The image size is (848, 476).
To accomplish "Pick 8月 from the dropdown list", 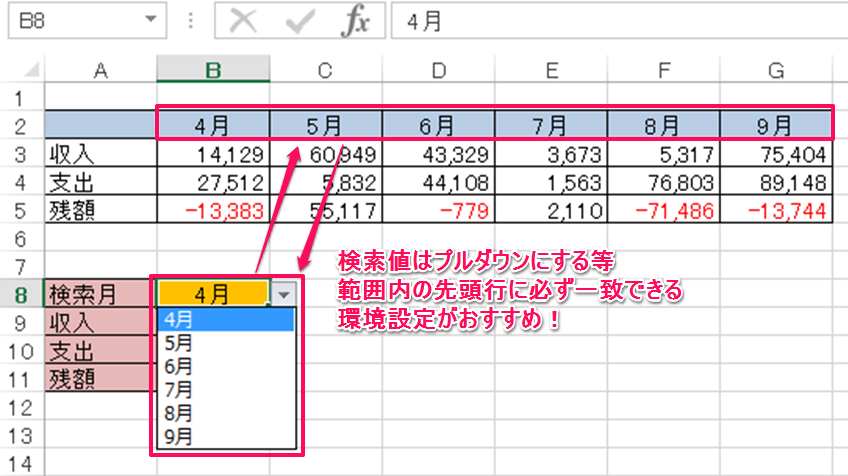I will point(178,412).
